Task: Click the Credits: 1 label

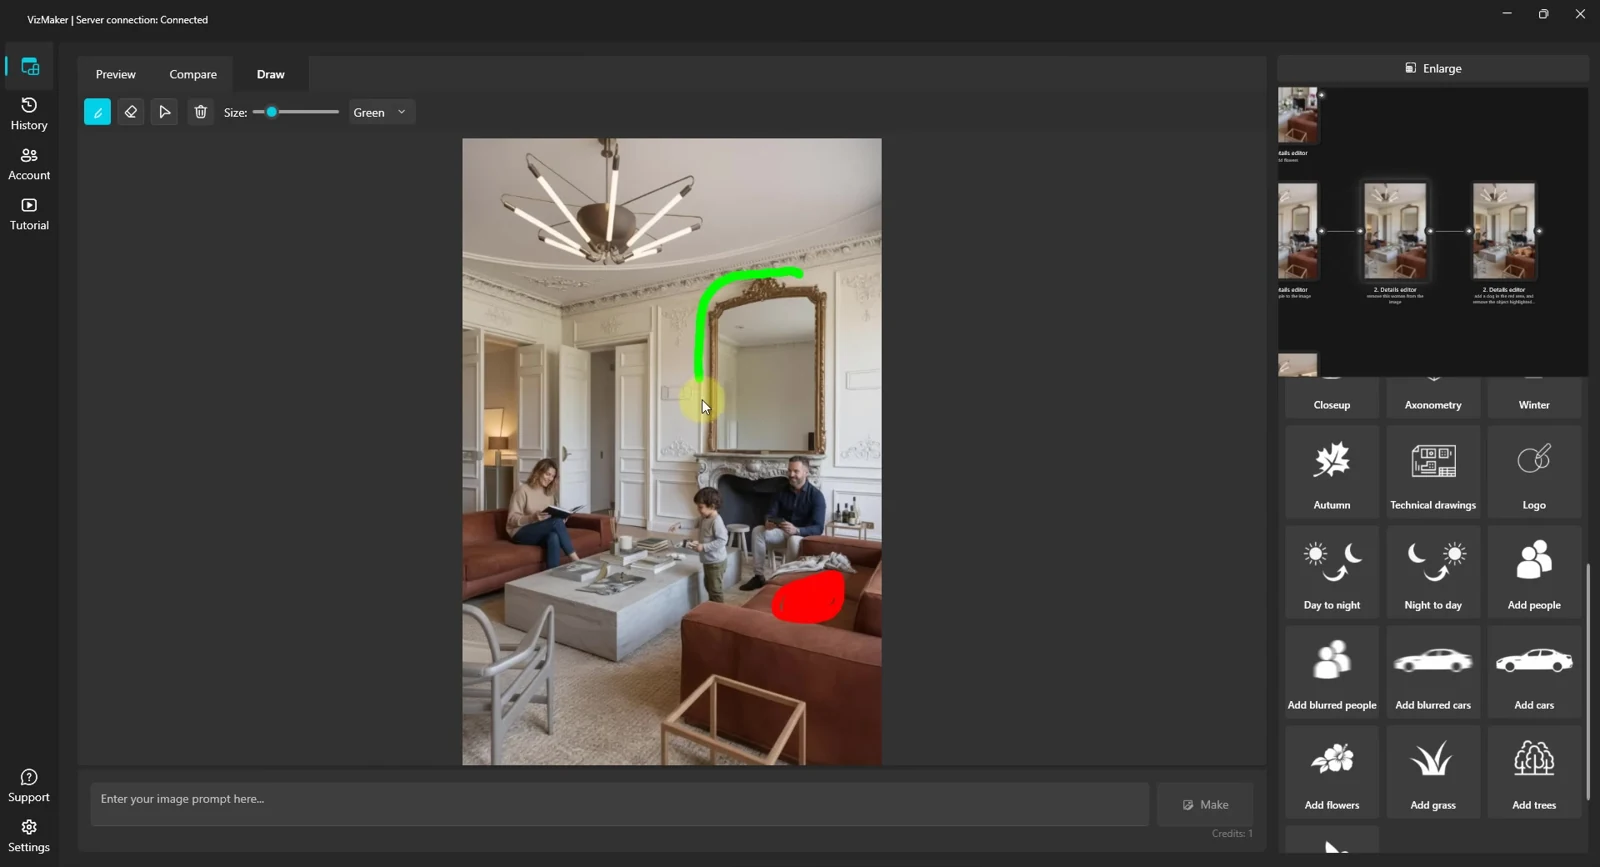Action: [1232, 833]
